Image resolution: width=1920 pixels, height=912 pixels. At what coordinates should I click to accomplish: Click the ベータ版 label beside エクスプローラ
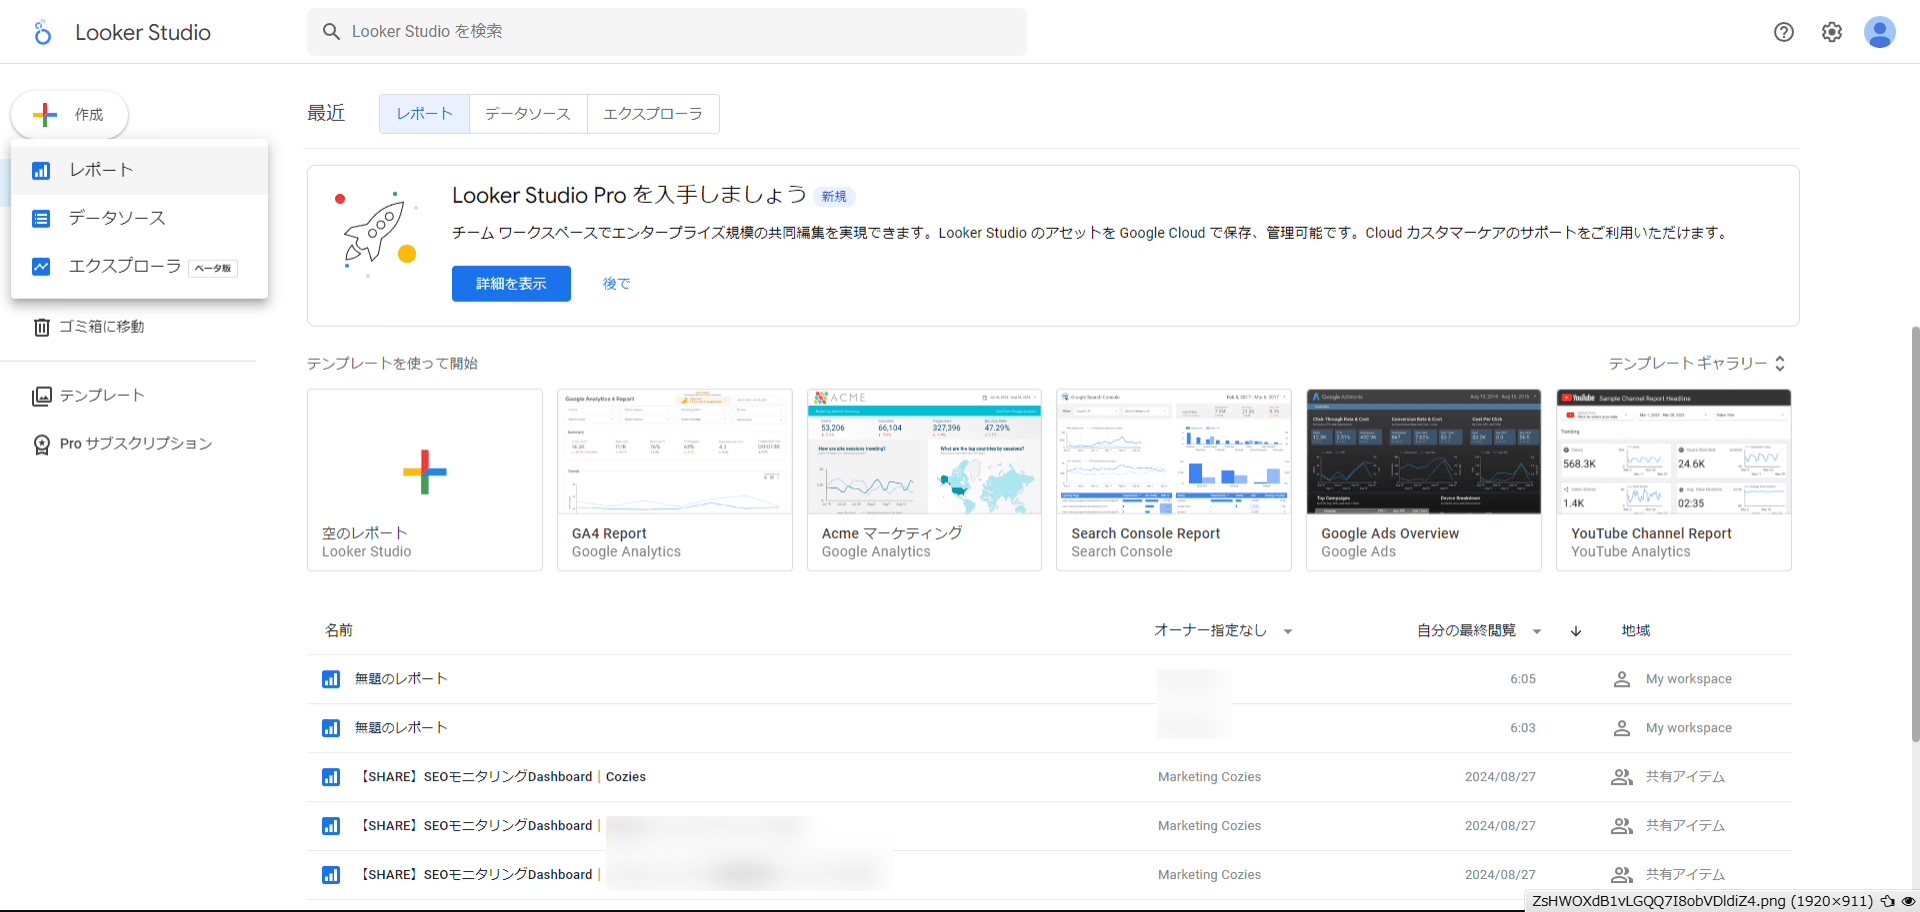coord(213,268)
